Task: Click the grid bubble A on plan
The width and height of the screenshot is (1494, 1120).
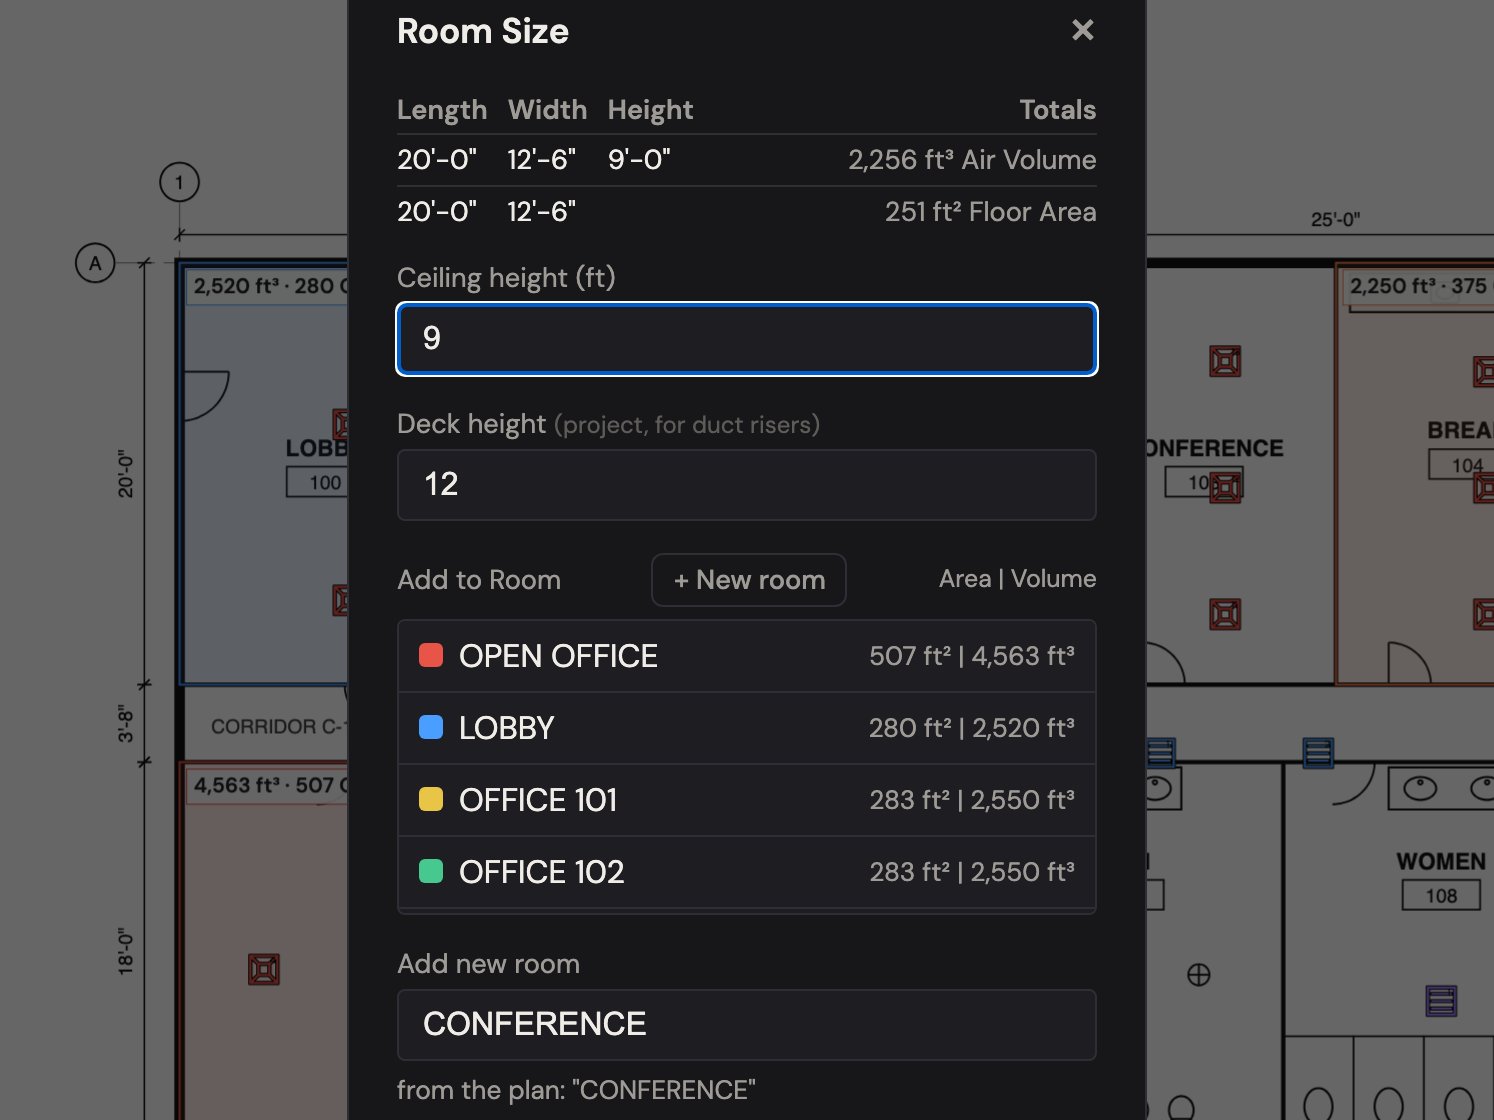Action: [95, 264]
